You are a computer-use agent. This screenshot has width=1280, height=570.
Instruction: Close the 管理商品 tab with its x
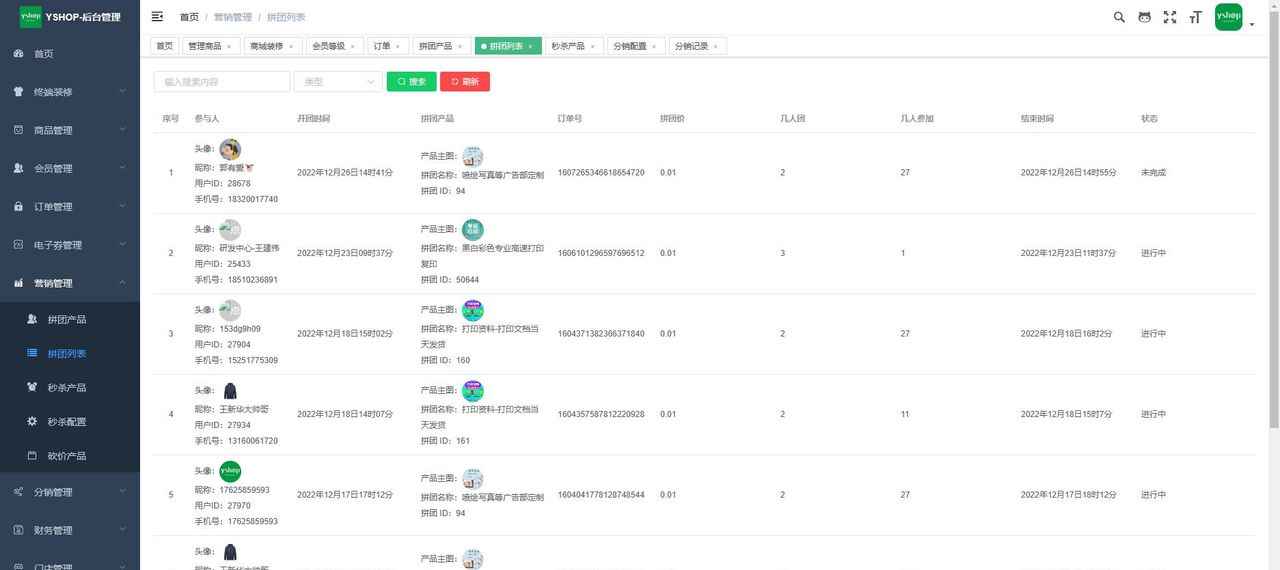[x=229, y=46]
